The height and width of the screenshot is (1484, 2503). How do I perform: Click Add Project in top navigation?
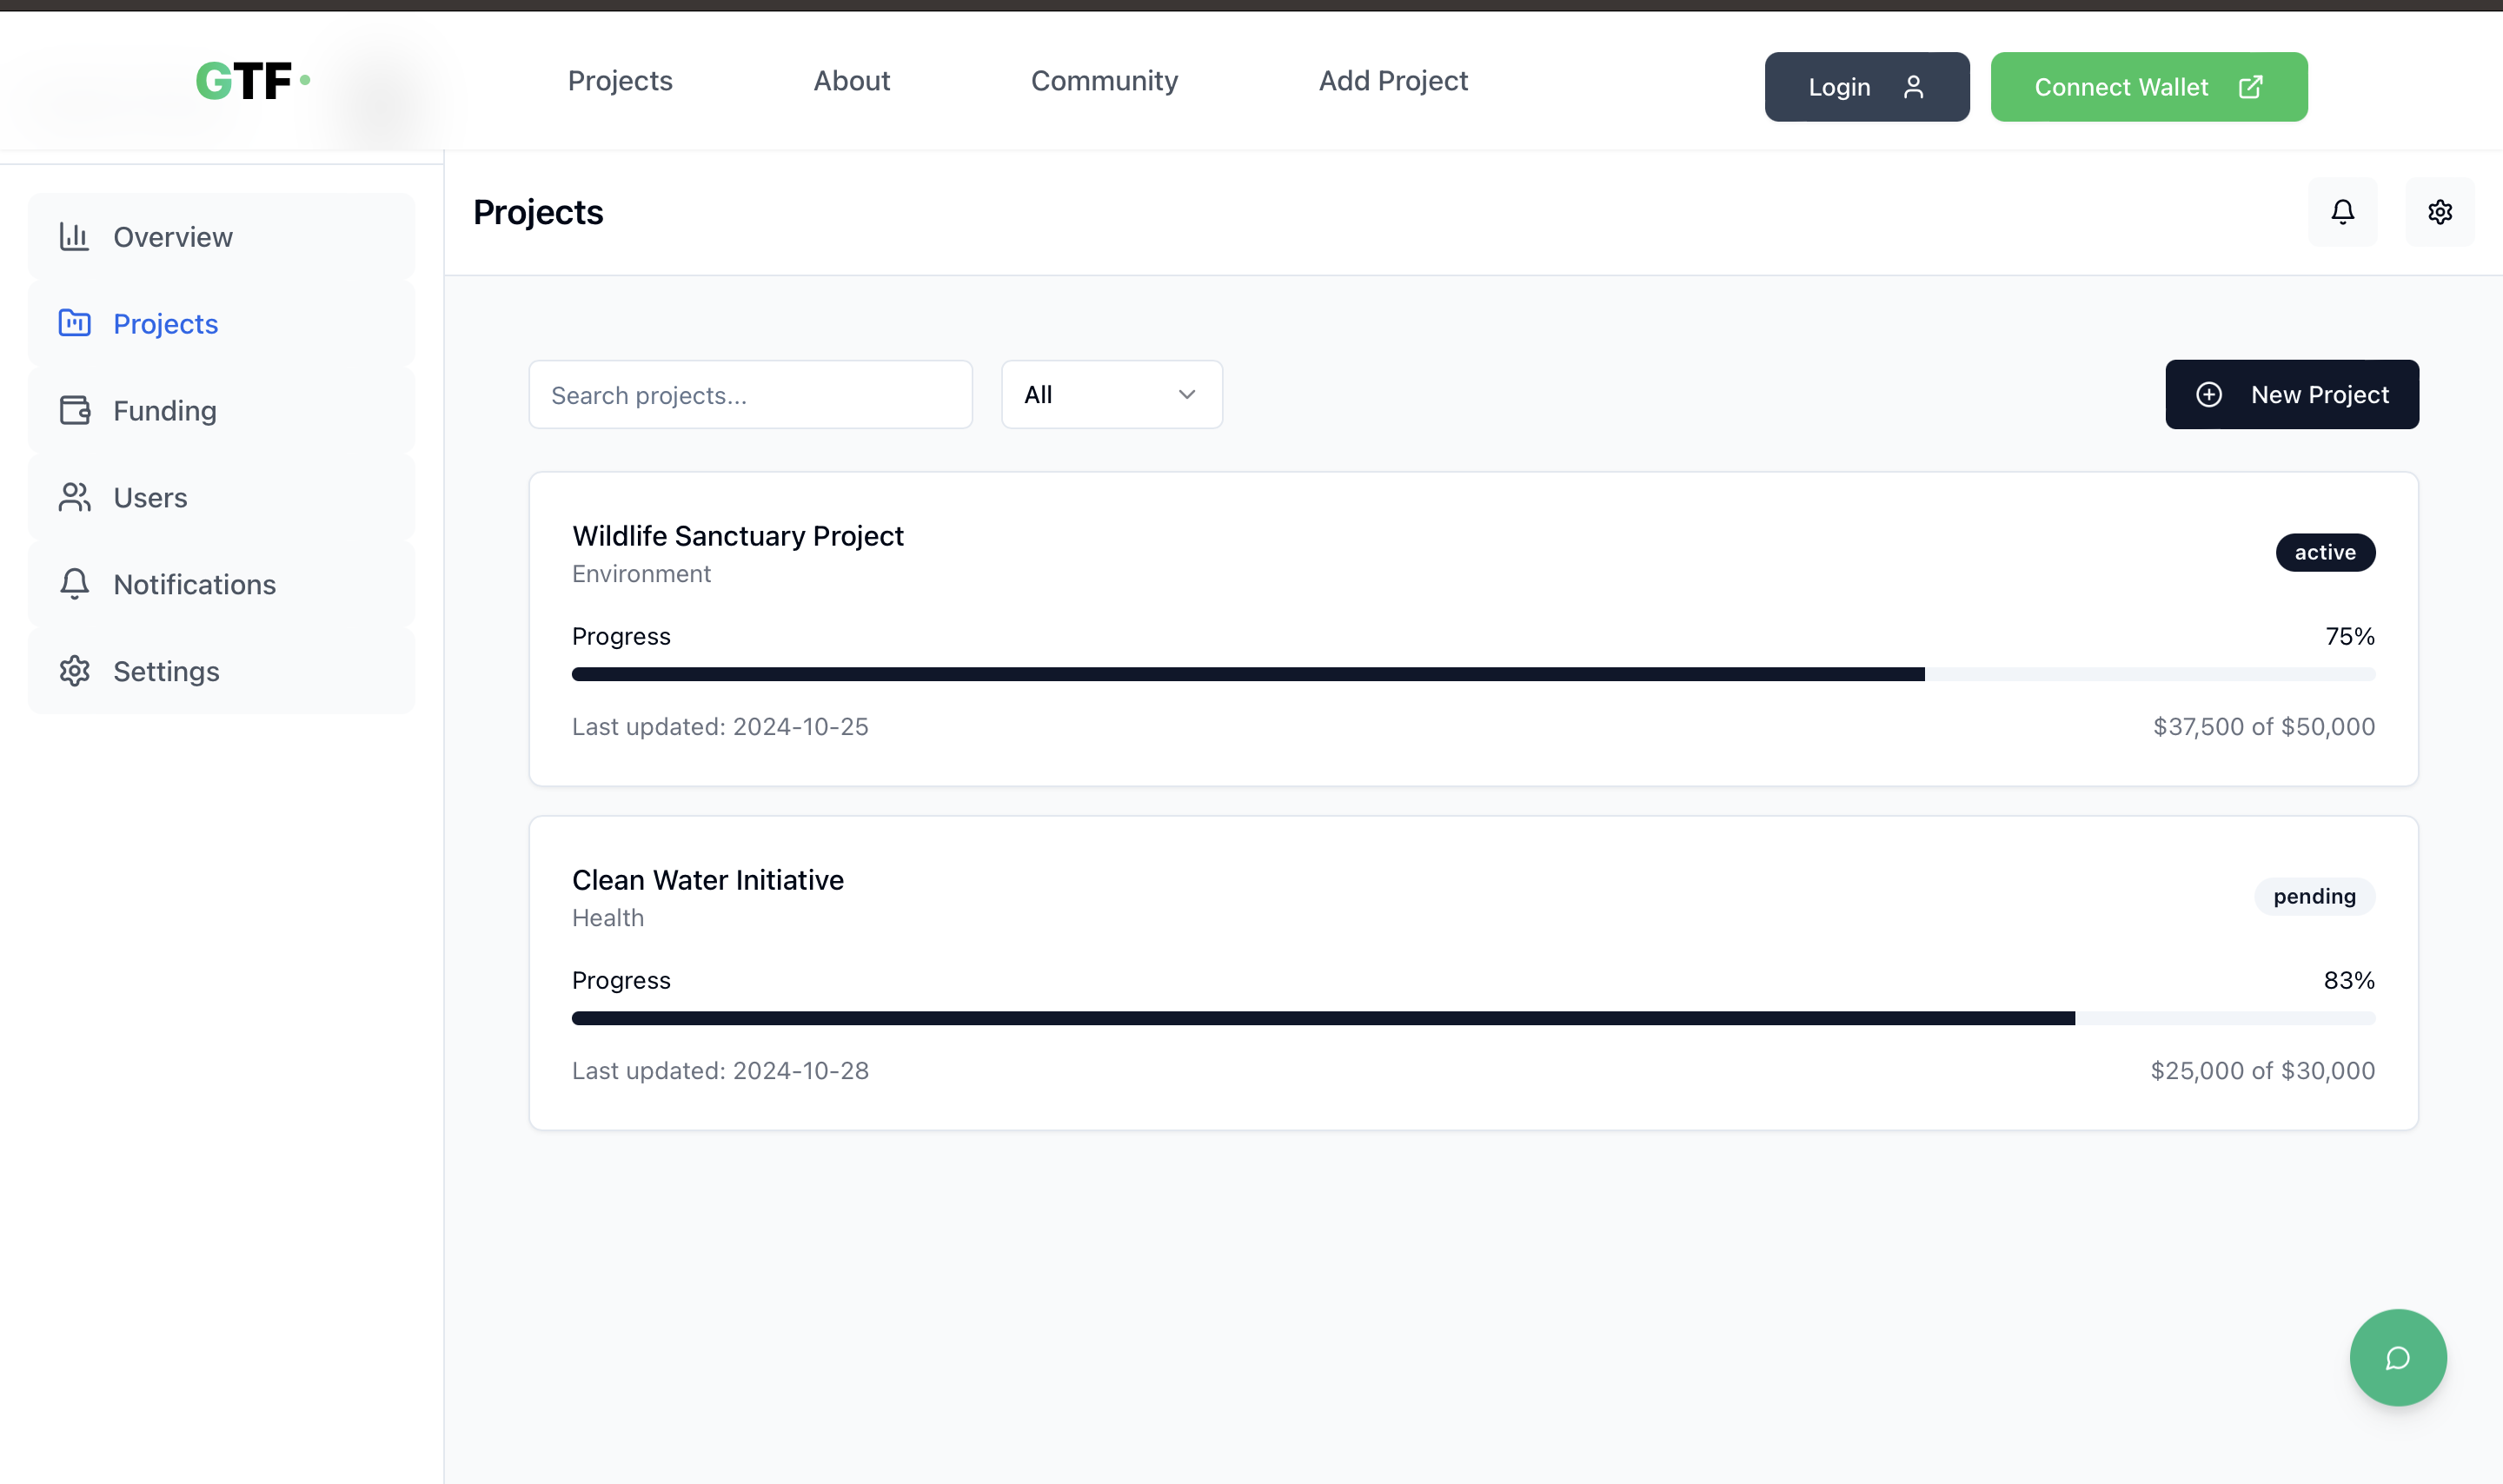tap(1392, 81)
